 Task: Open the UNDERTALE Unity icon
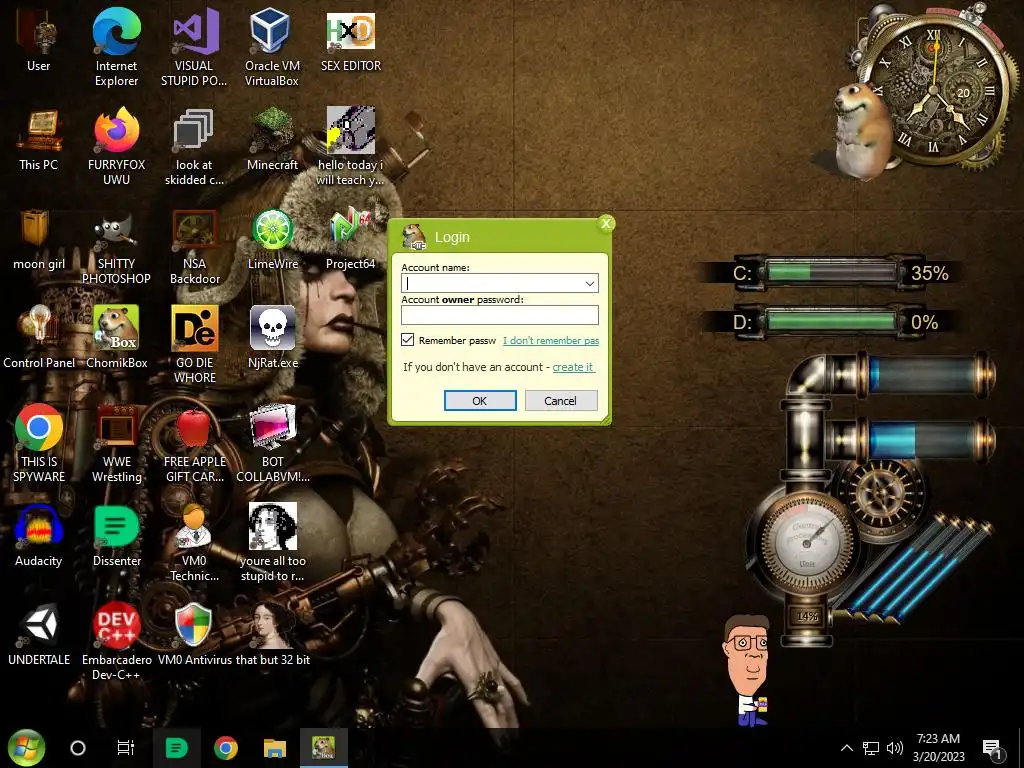pos(39,635)
